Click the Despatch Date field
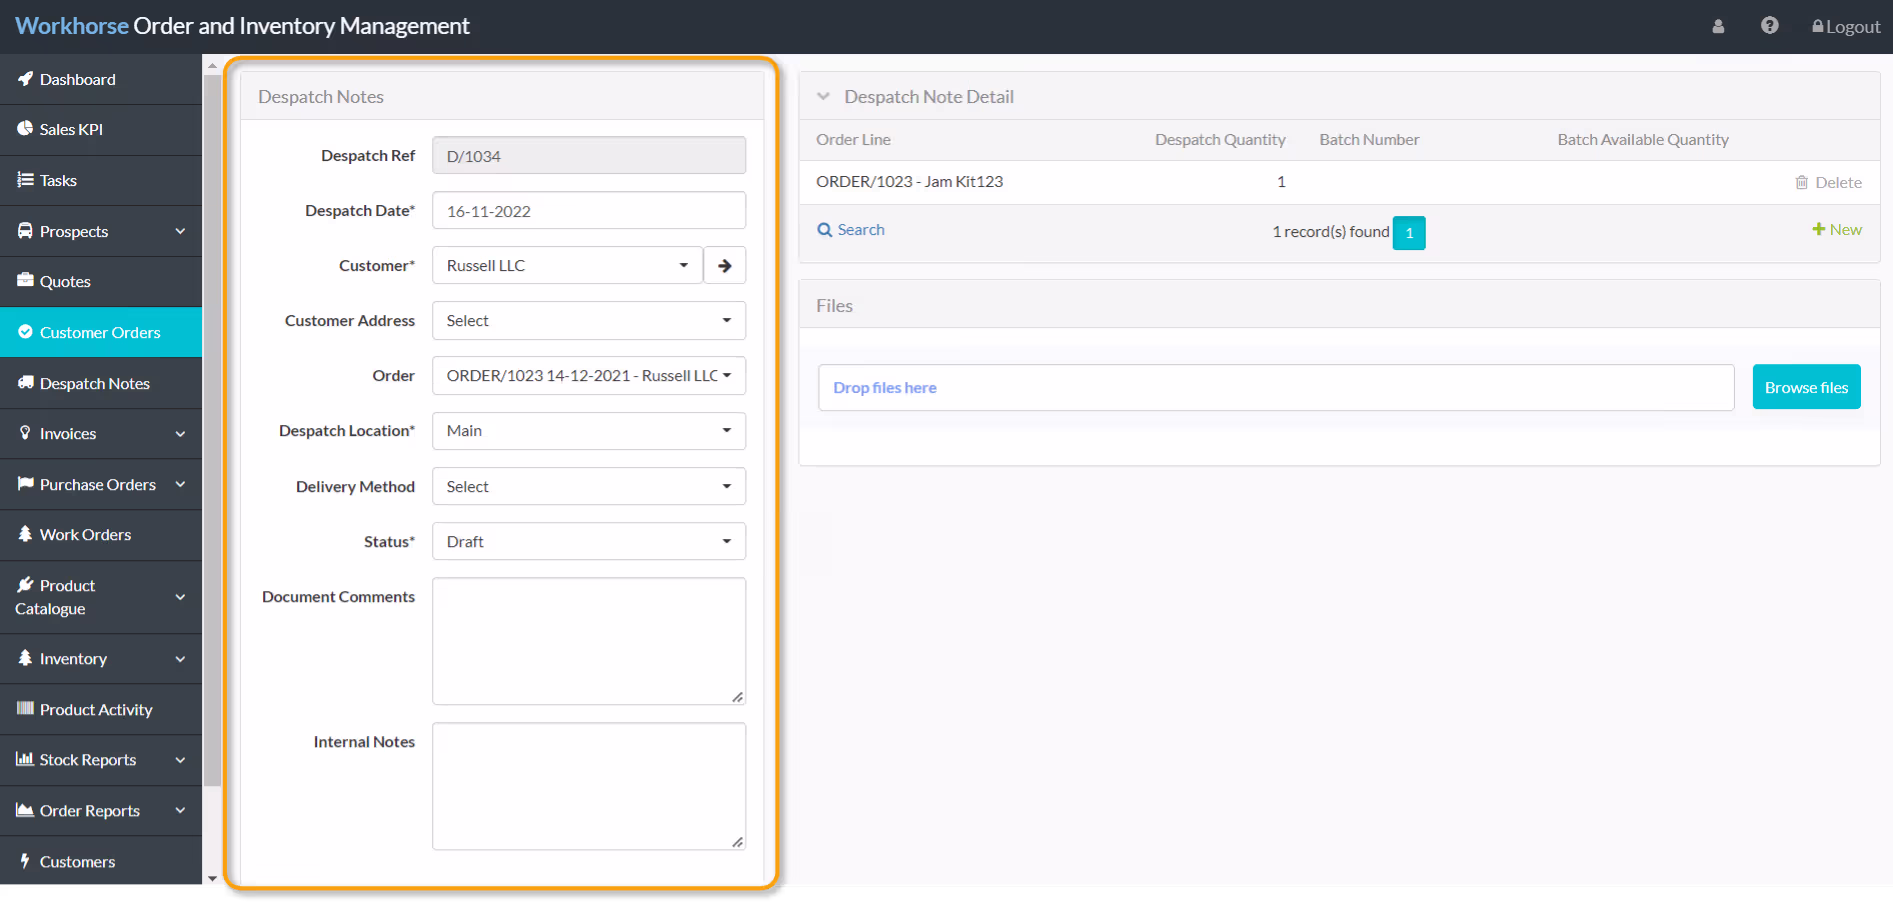1893x902 pixels. click(589, 211)
